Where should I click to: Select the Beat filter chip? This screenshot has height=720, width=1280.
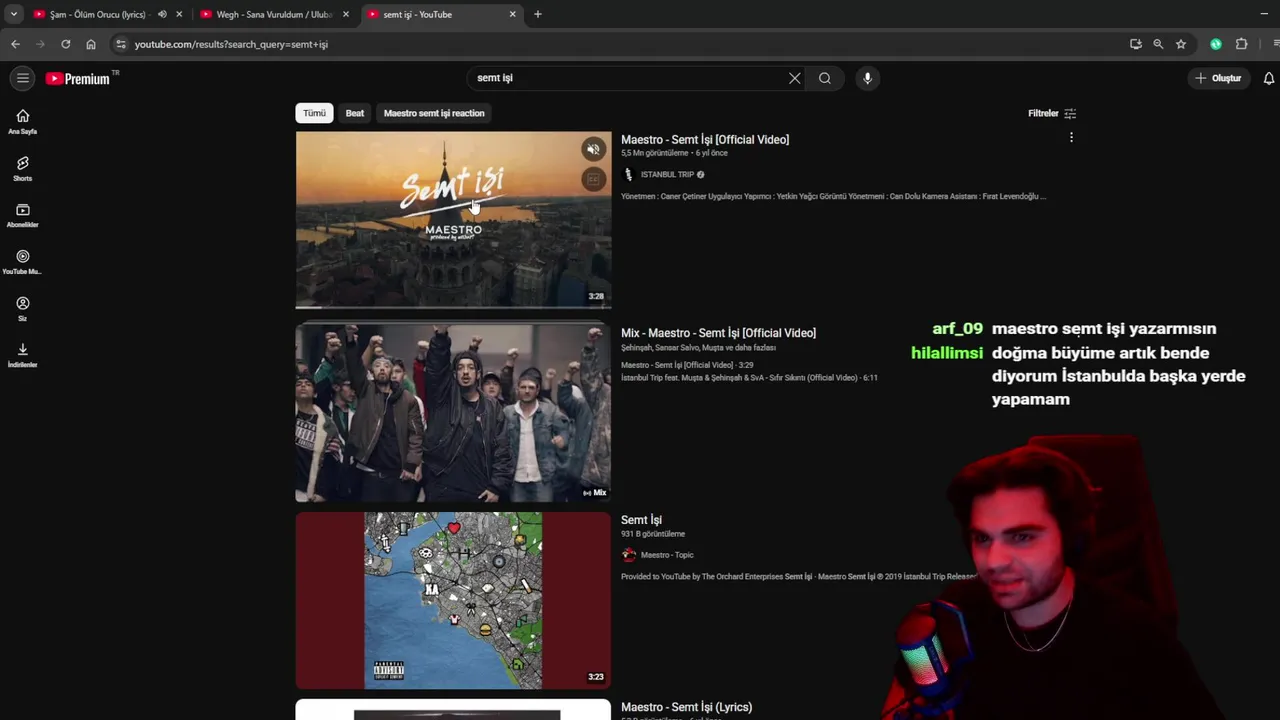pyautogui.click(x=355, y=113)
